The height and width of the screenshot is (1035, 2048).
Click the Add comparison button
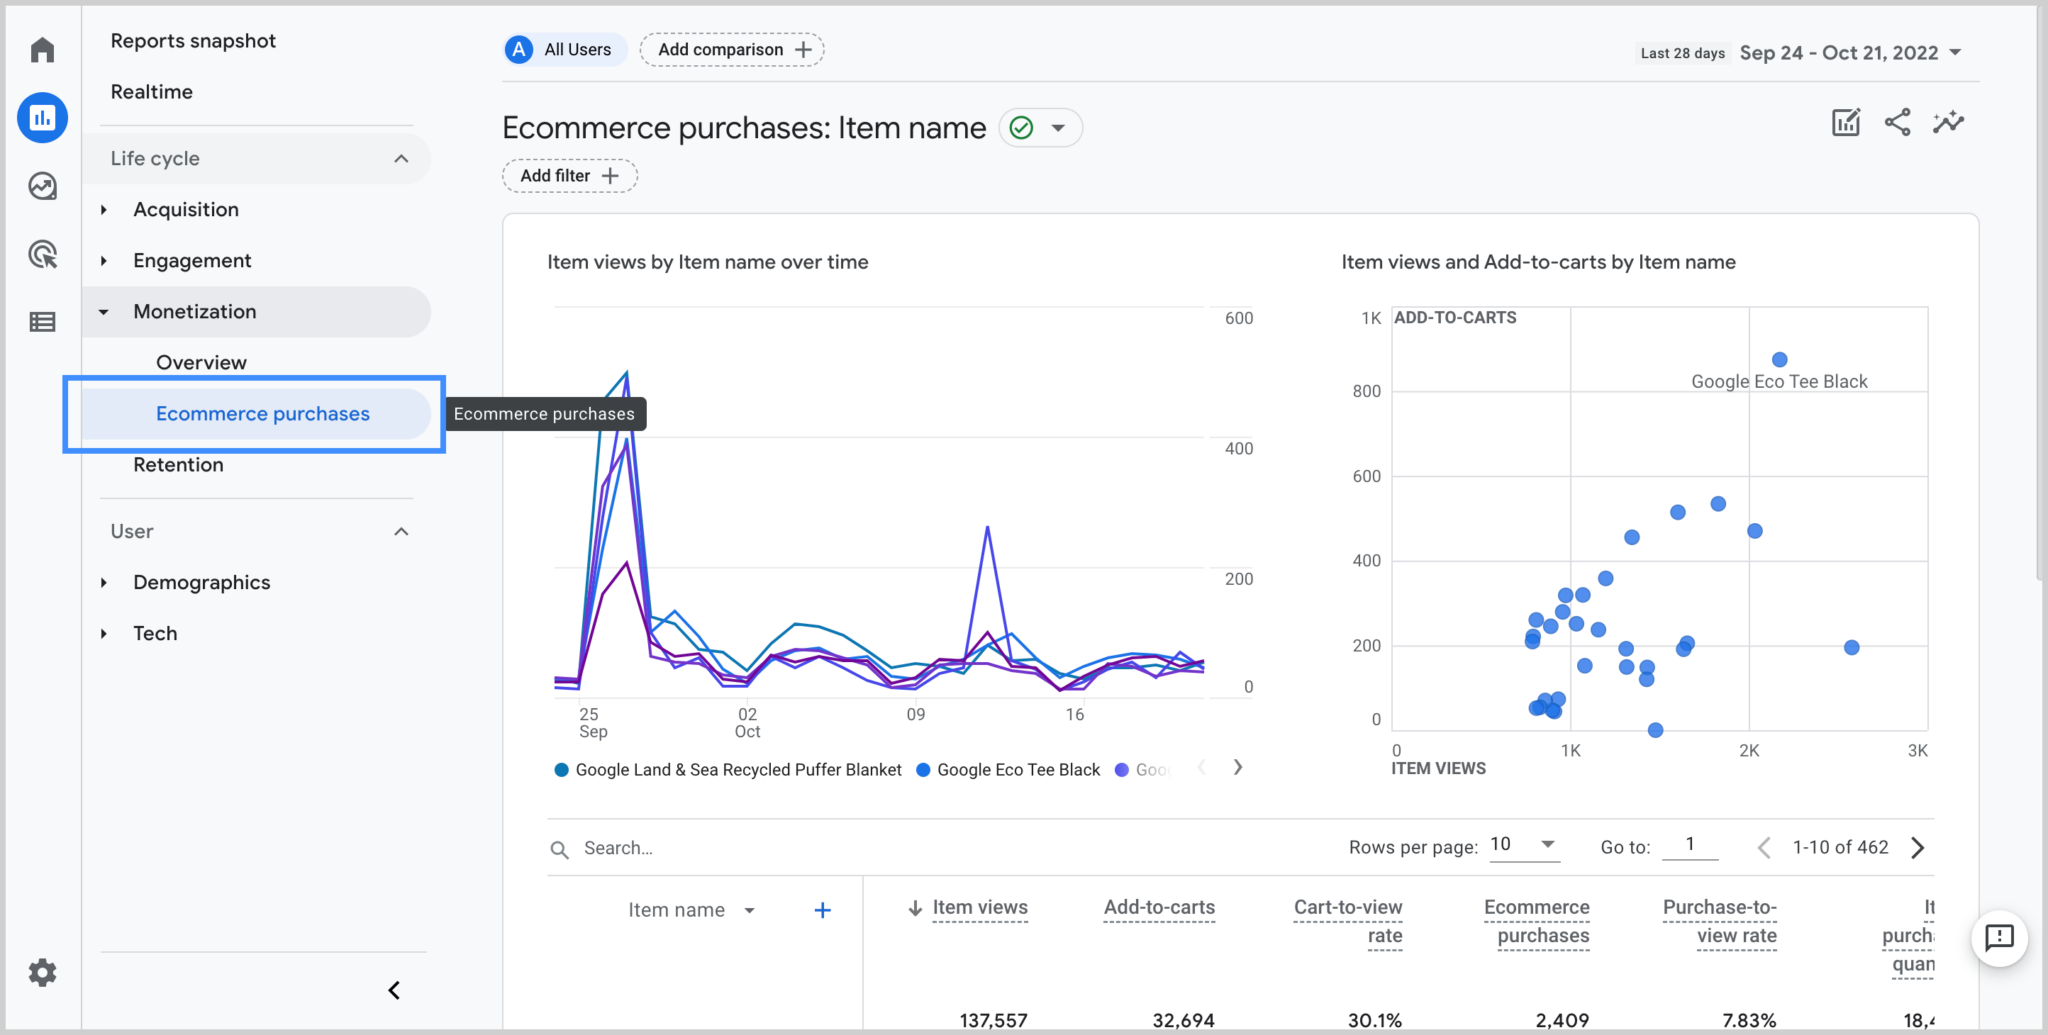[731, 49]
